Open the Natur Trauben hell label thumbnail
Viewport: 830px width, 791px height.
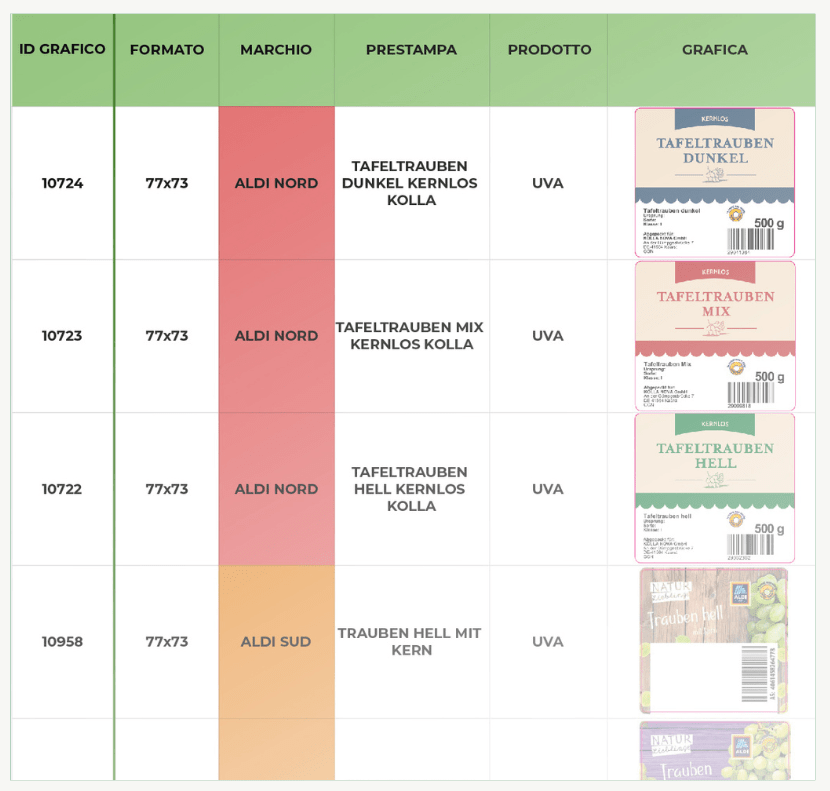(x=714, y=641)
